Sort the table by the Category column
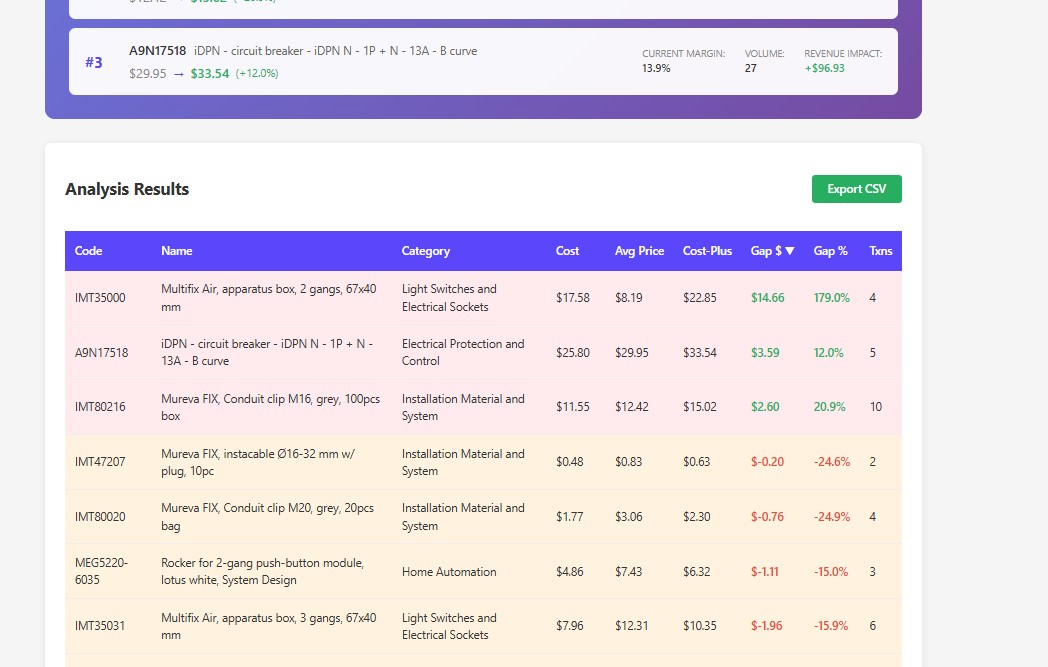The image size is (1048, 667). (x=425, y=251)
